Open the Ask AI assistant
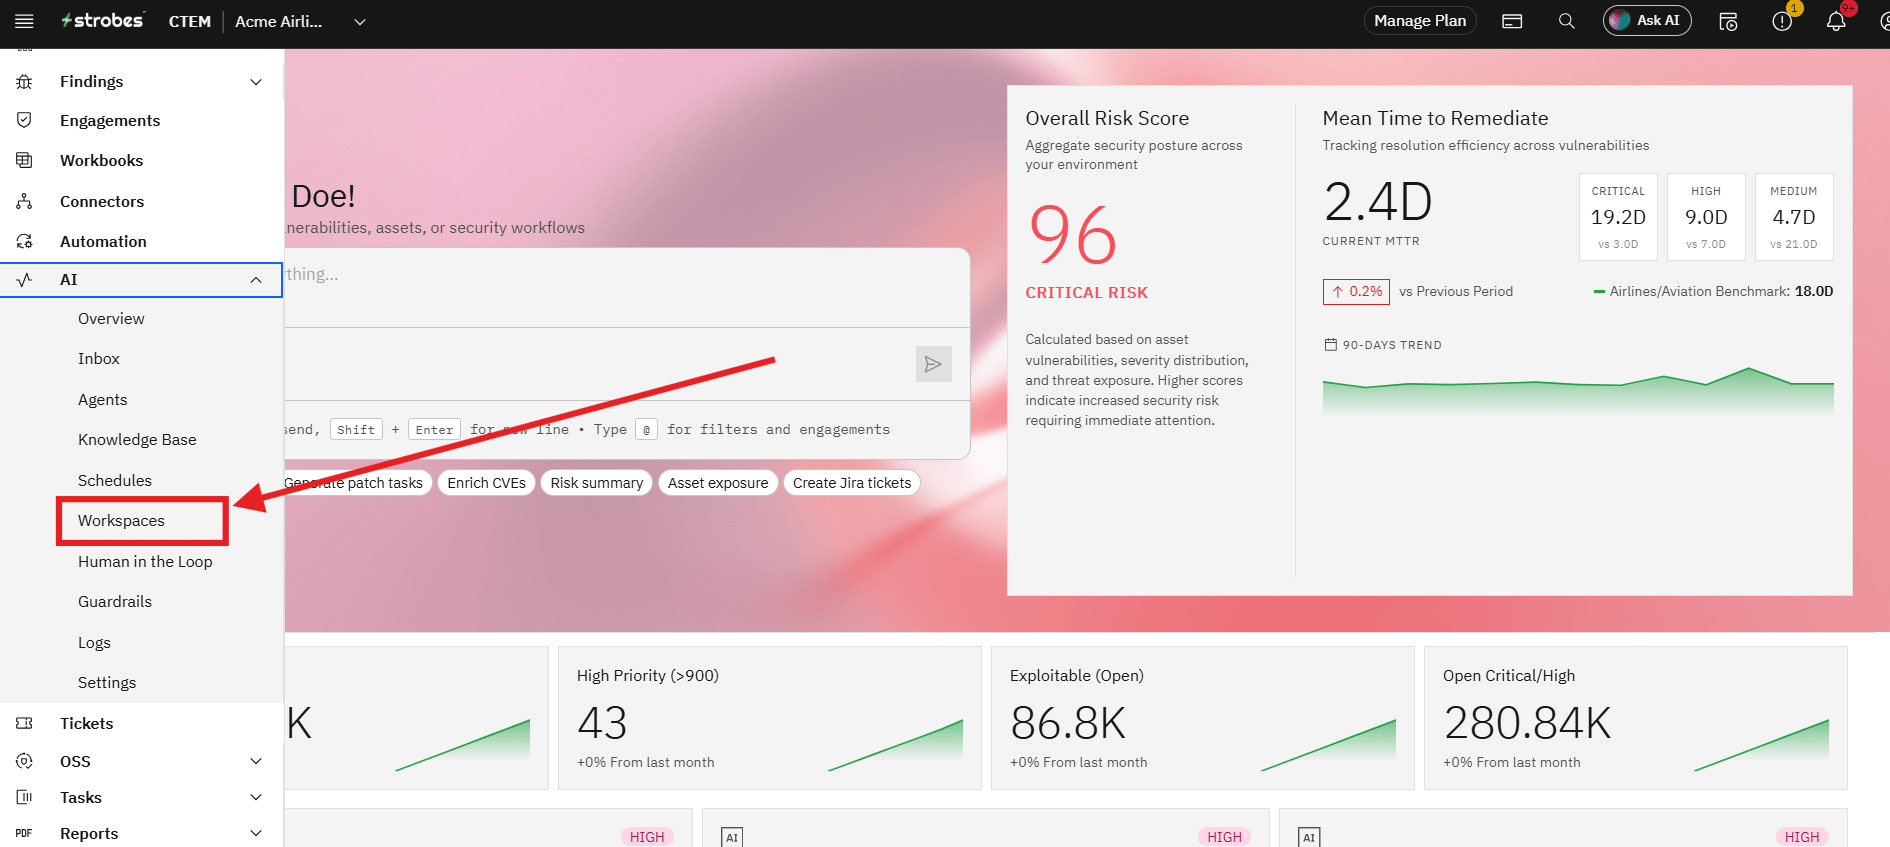Screen dimensions: 1890x847 tap(1647, 21)
